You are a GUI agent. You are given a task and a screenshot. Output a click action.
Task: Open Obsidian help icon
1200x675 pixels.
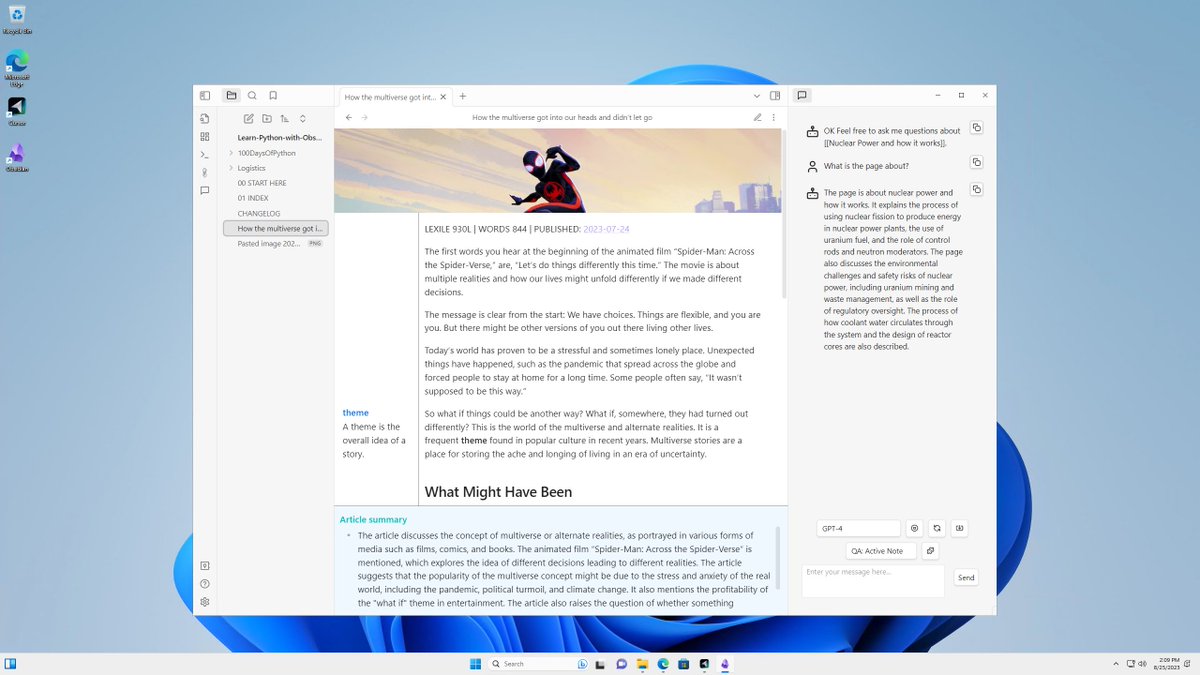205,584
